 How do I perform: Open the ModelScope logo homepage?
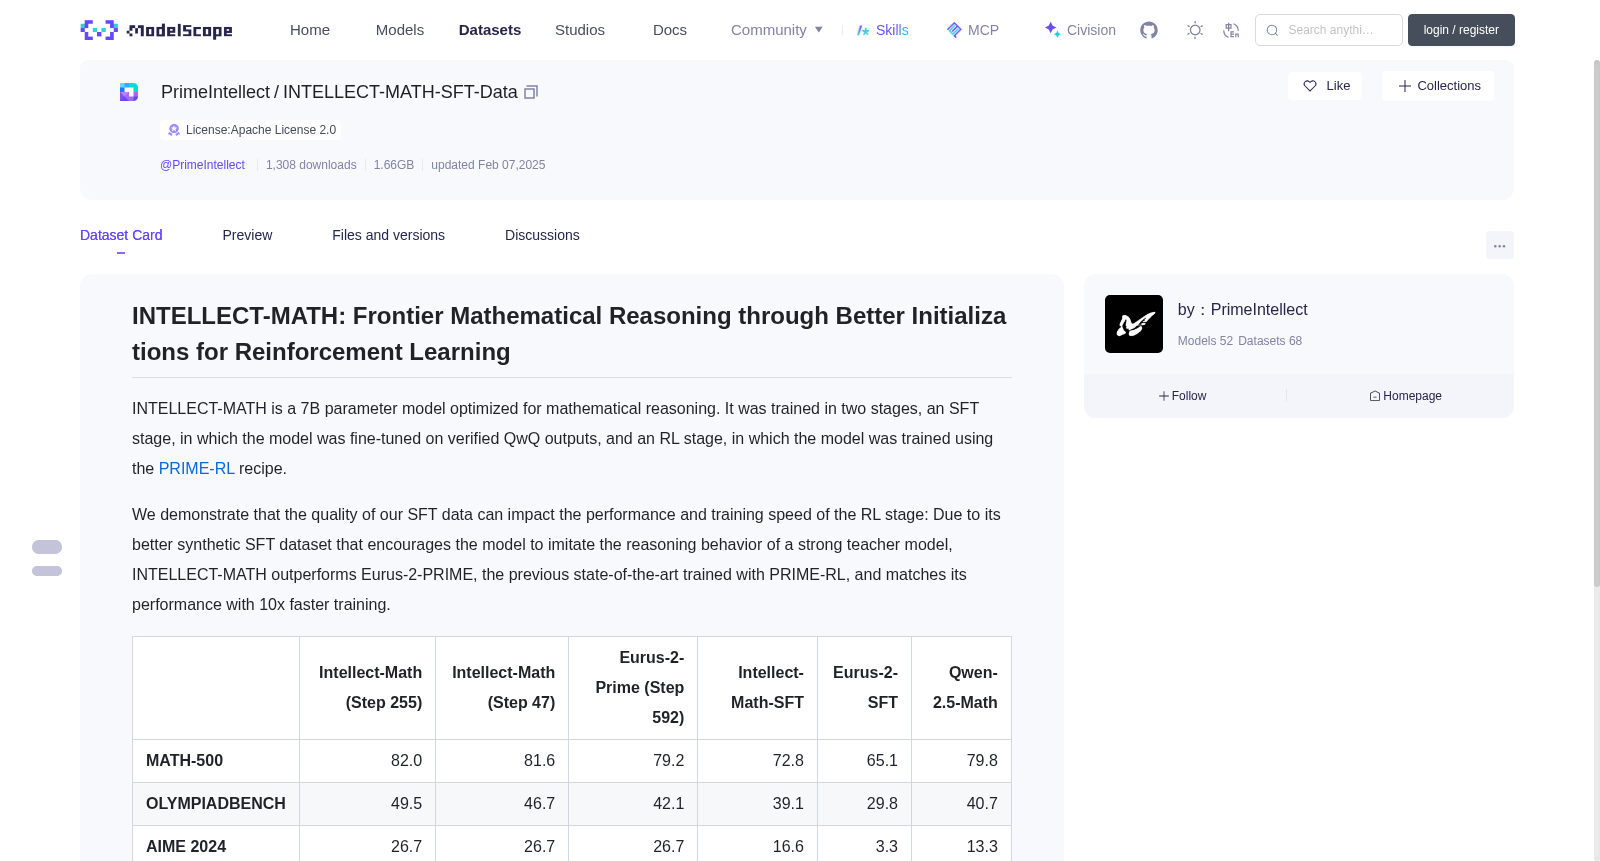156,30
